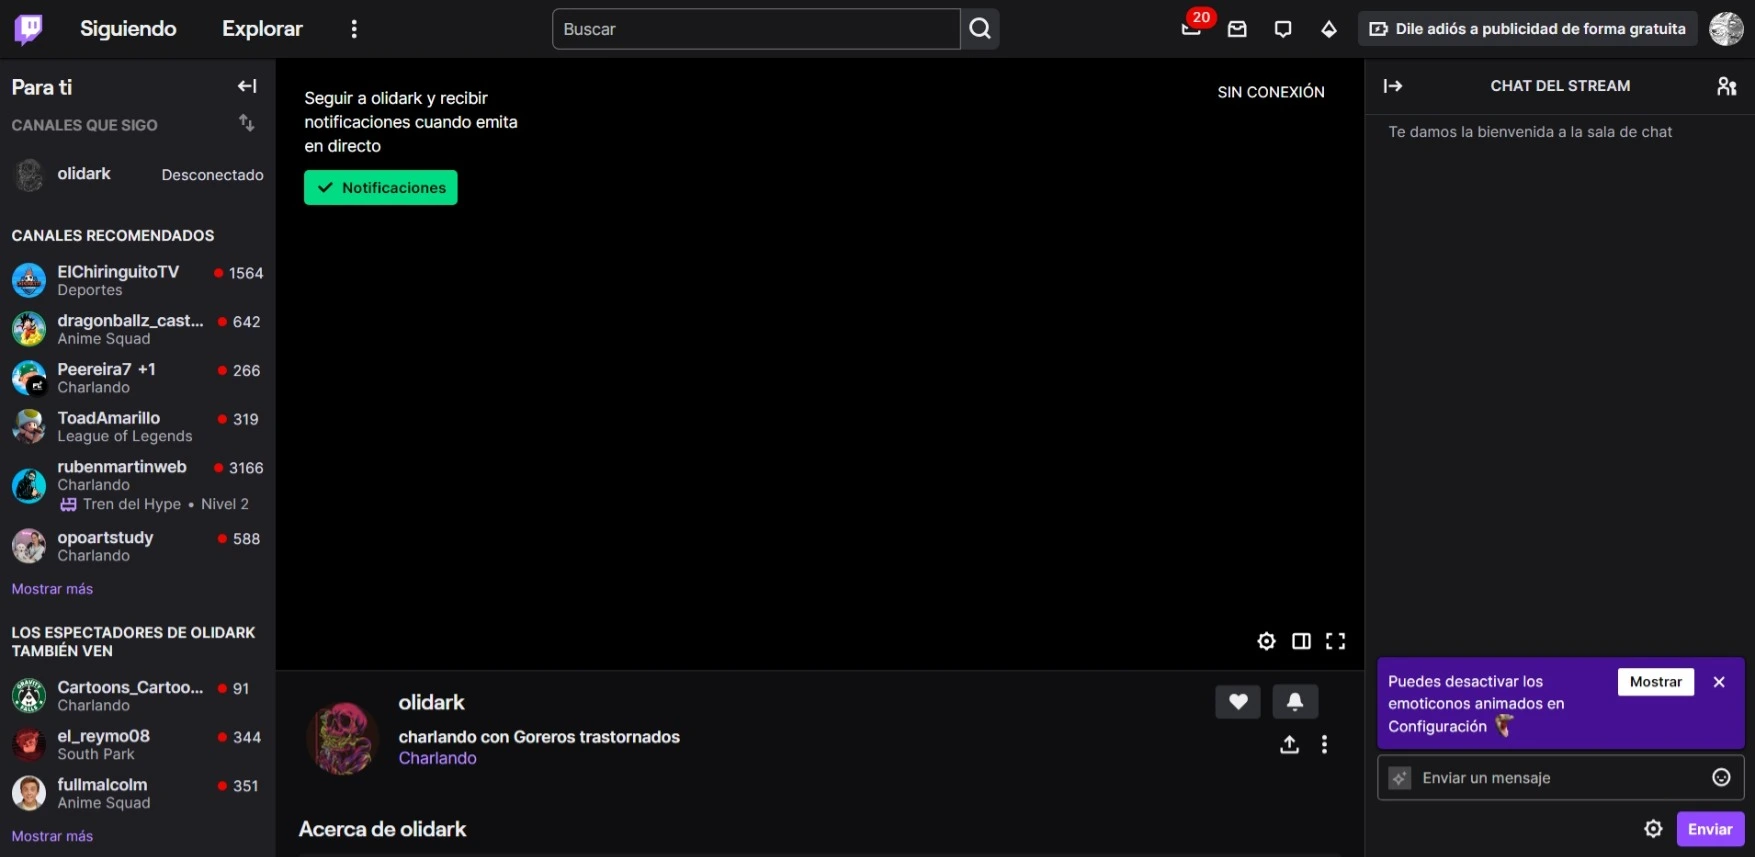1755x857 pixels.
Task: Open Cartoons_Cartoo... channel
Action: [x=138, y=696]
